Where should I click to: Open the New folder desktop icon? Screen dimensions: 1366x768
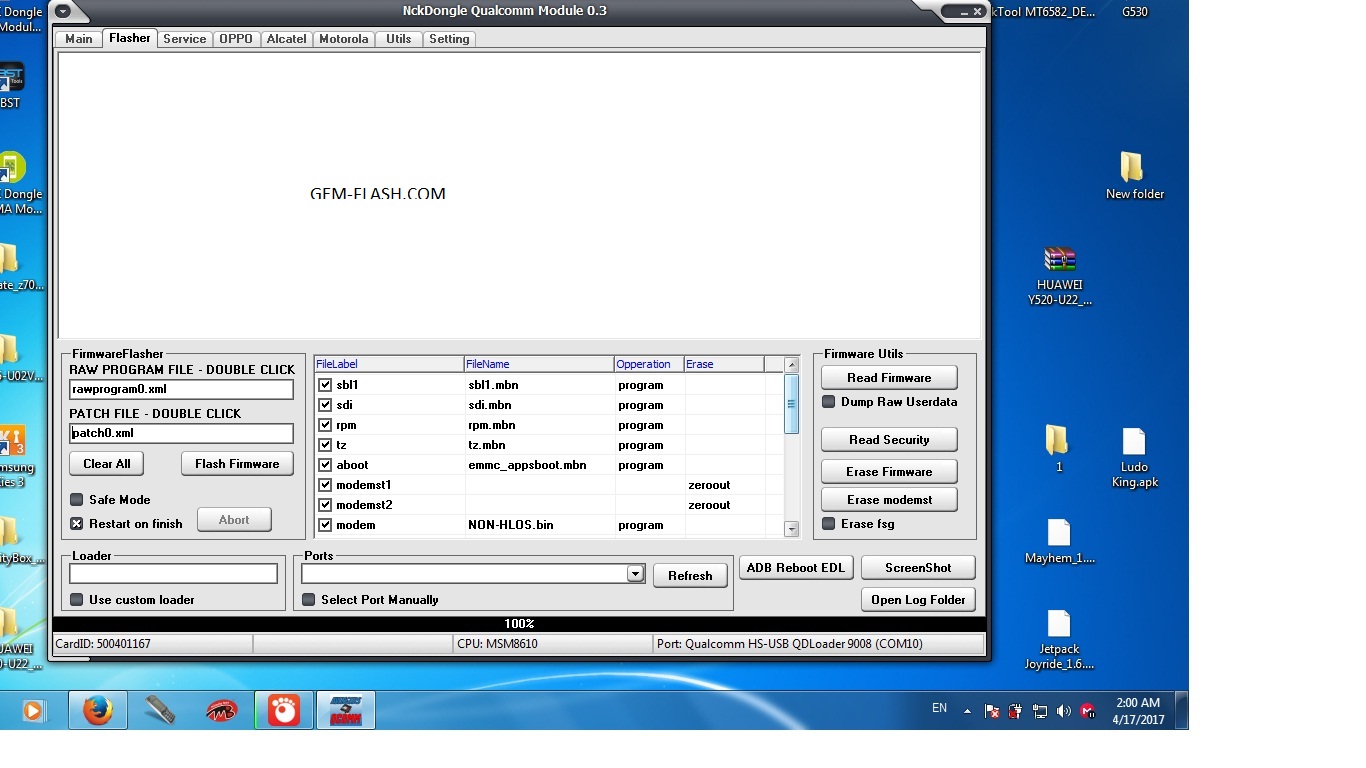tap(1134, 175)
